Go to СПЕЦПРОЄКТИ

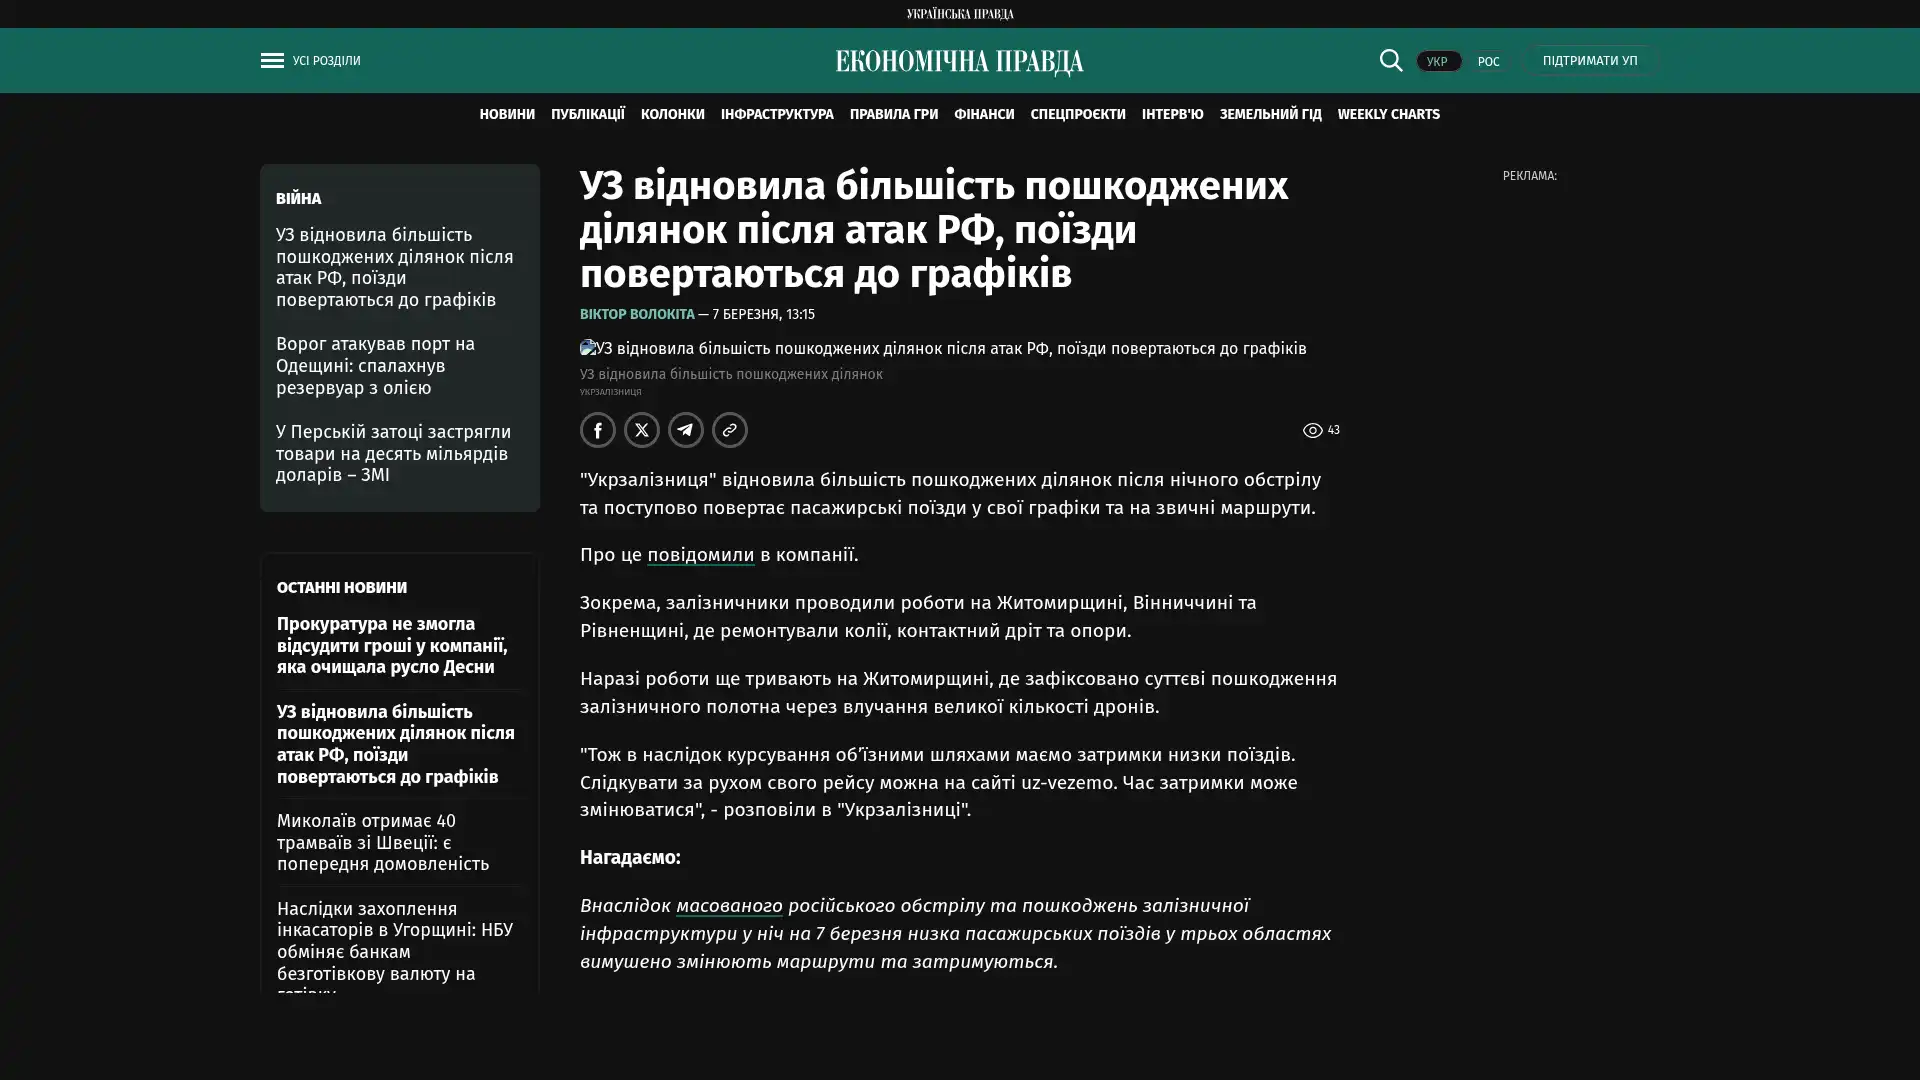coord(1078,114)
